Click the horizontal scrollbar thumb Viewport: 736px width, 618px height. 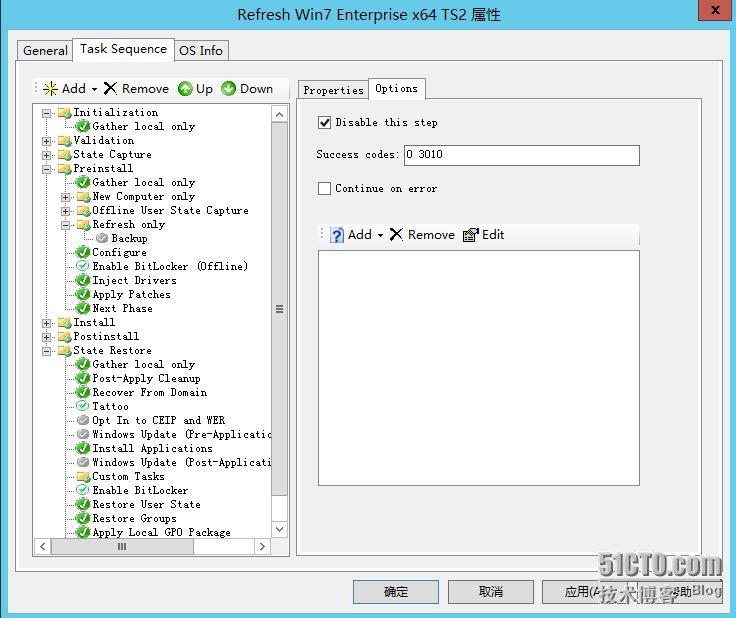tap(122, 546)
